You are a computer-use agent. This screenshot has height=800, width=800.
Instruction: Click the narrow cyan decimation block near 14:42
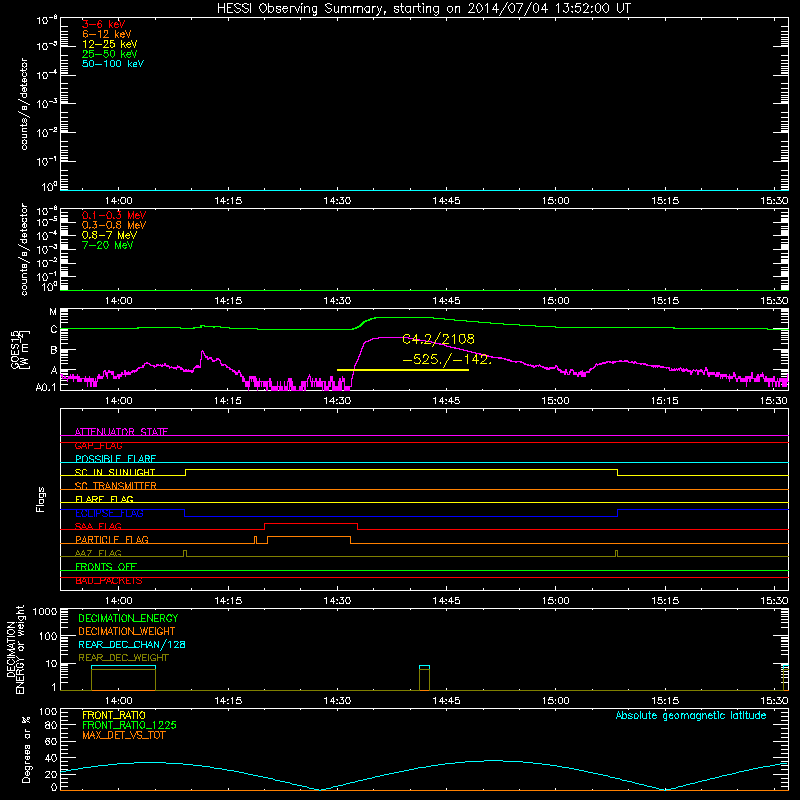point(424,667)
